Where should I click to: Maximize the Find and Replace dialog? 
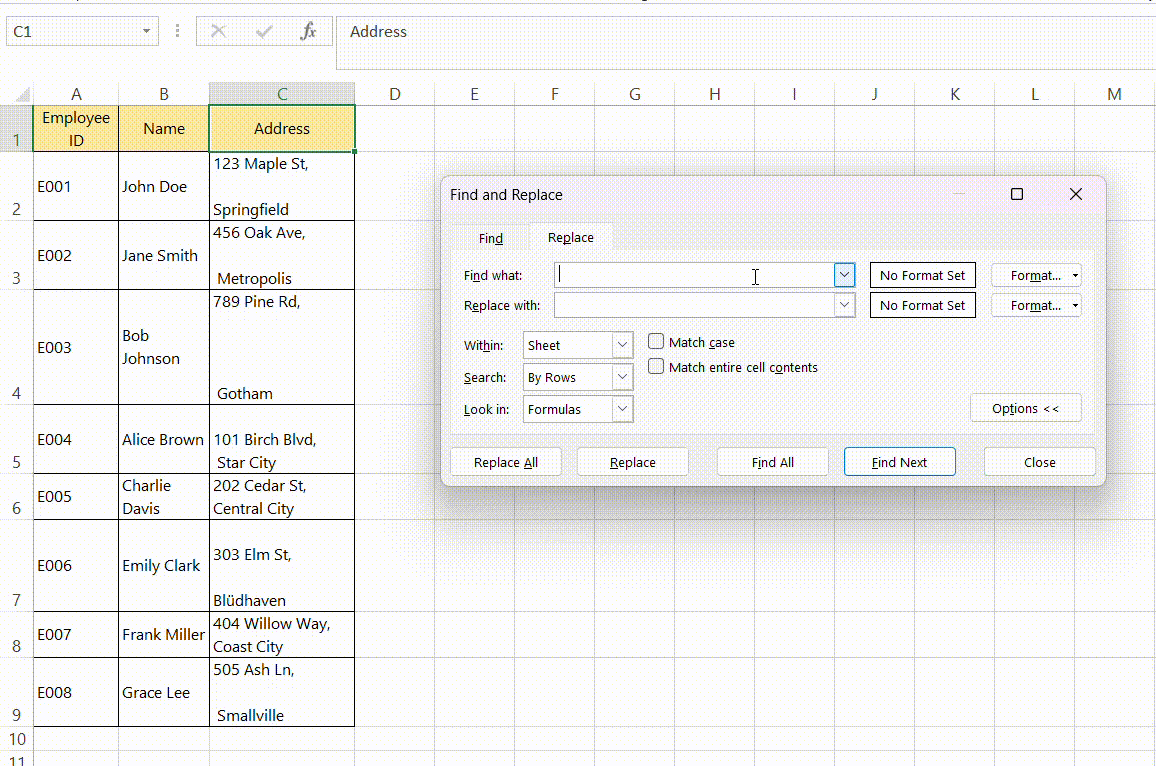pyautogui.click(x=1017, y=194)
